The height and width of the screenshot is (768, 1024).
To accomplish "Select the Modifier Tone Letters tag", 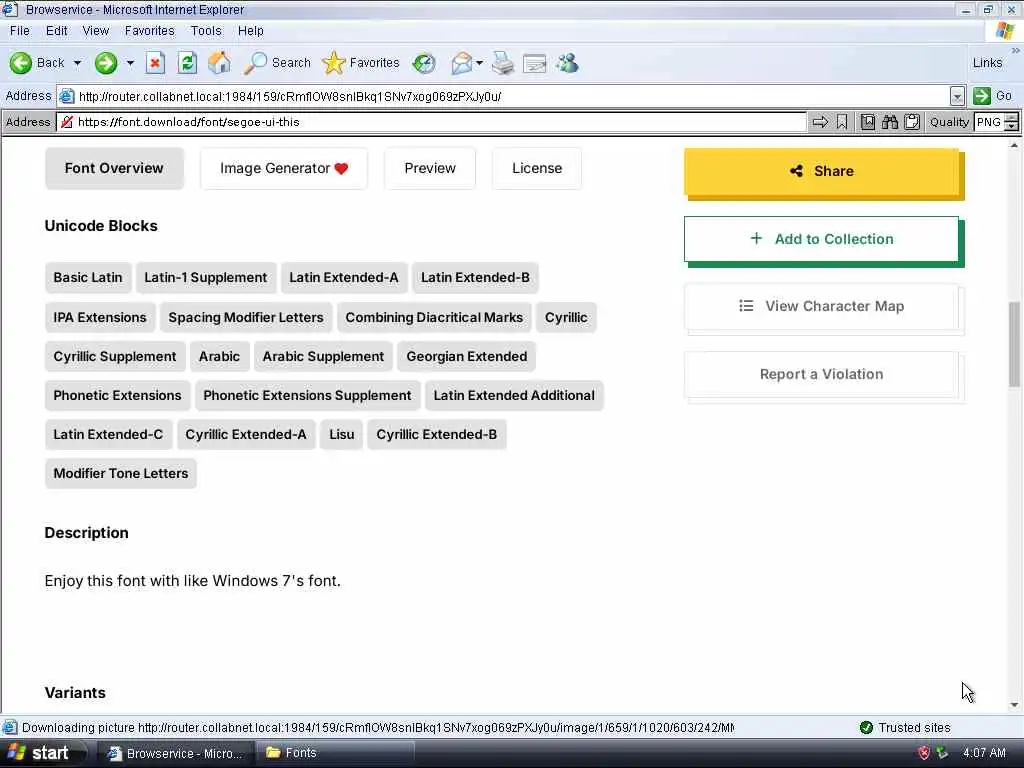I will point(121,473).
